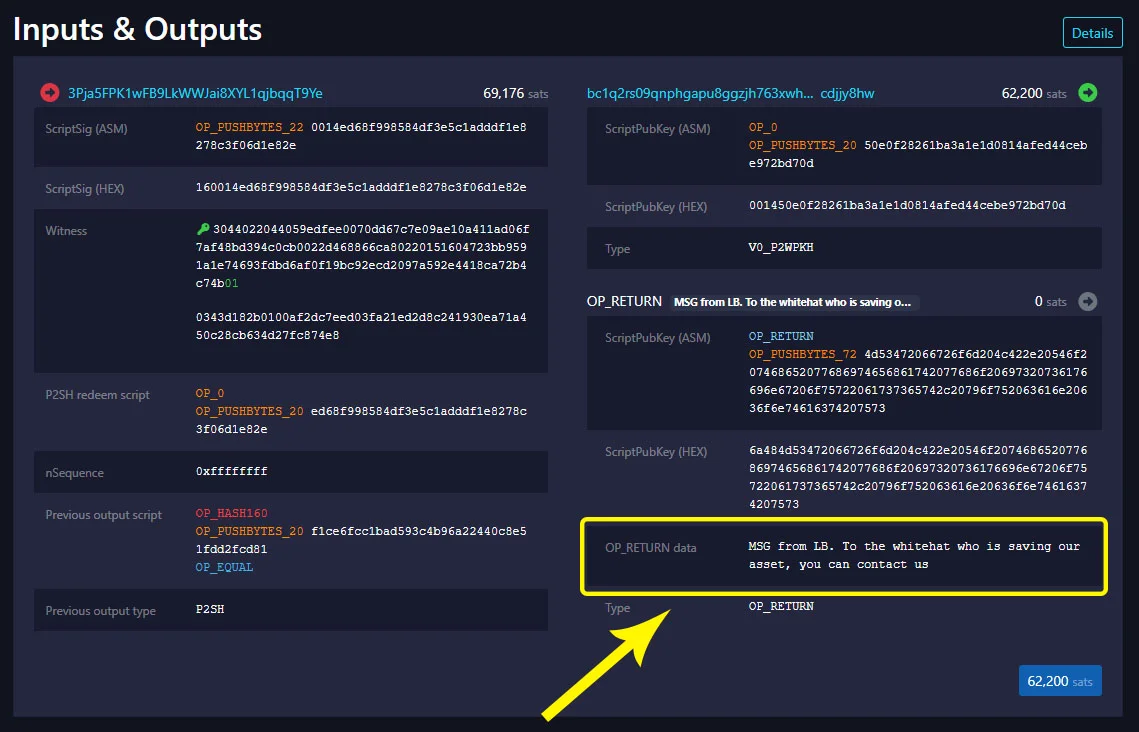The image size is (1139, 732).
Task: Click the ScriptSig (HEX) value
Action: point(361,187)
